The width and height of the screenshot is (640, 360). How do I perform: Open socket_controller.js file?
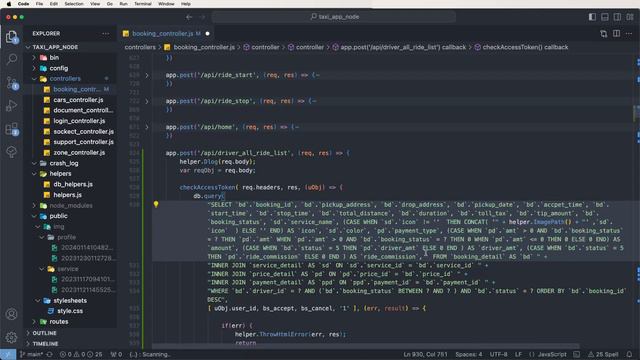click(83, 131)
